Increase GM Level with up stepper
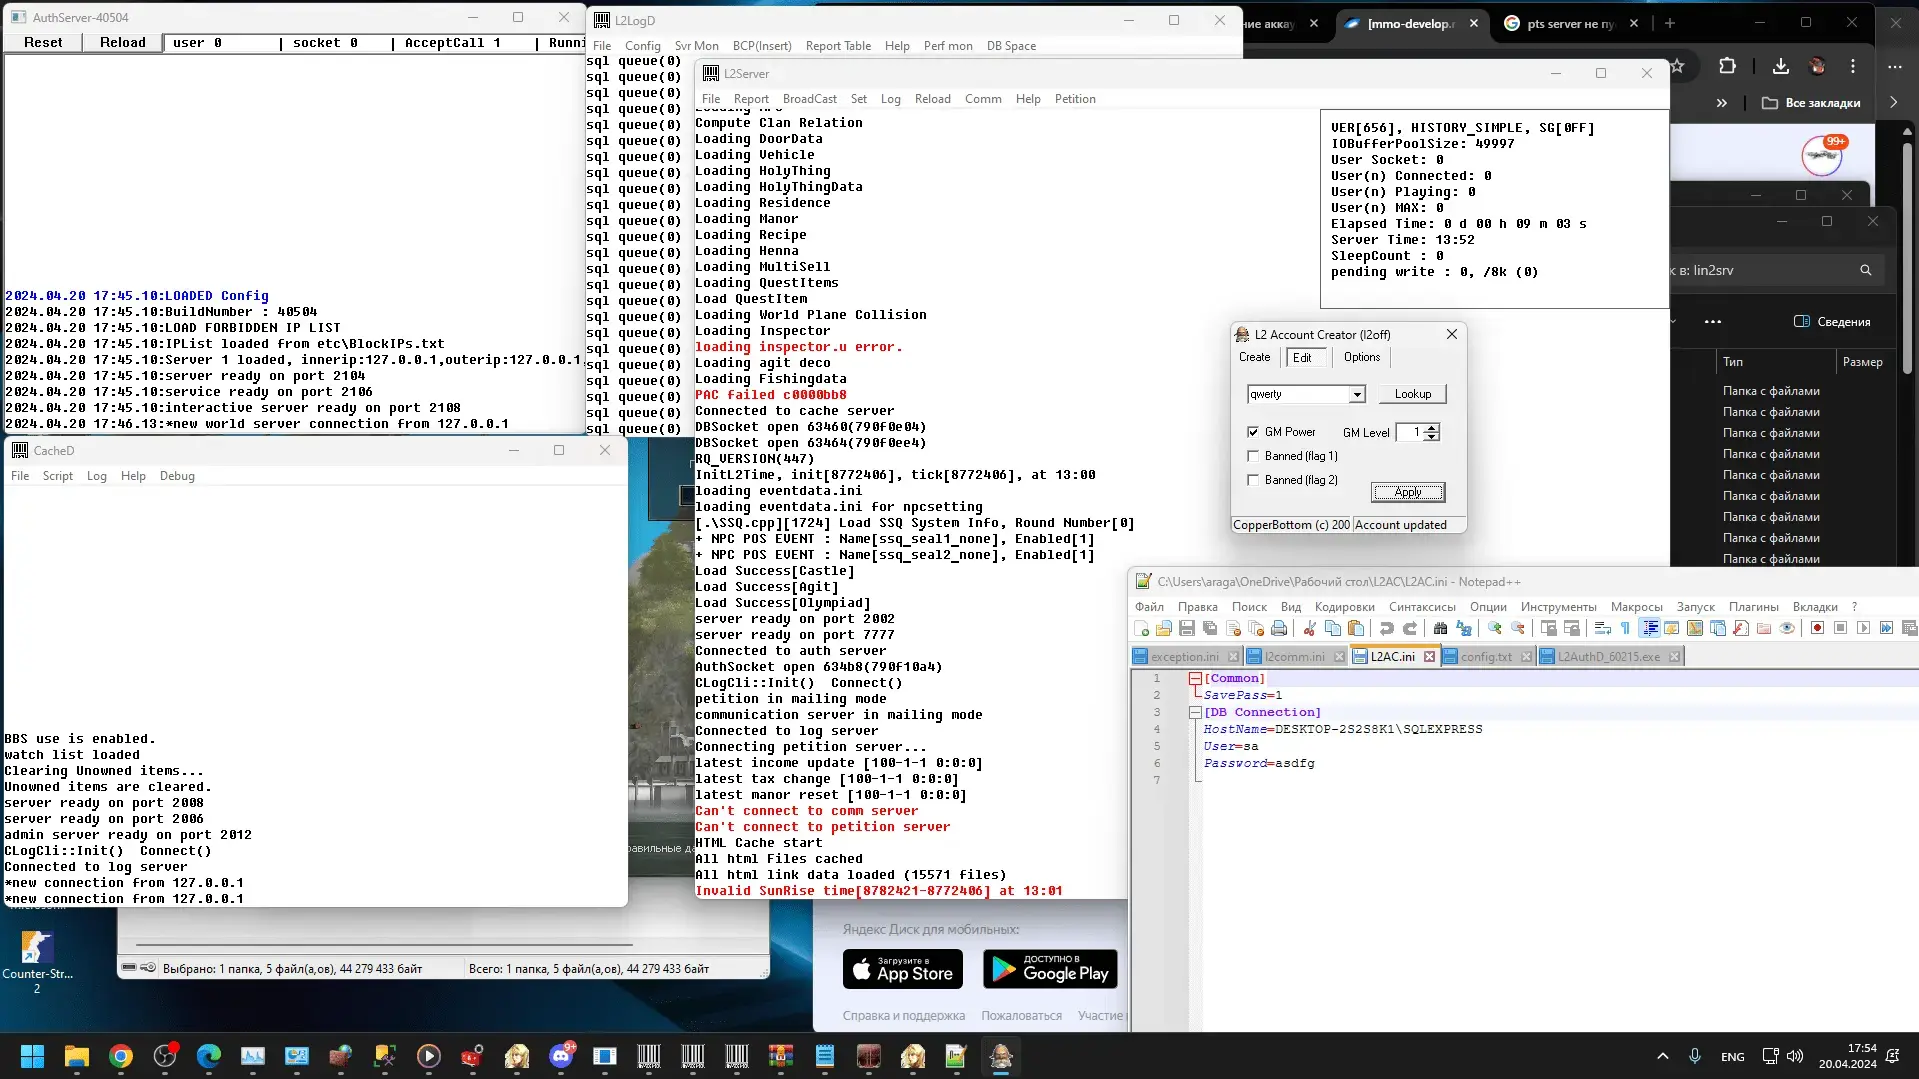The height and width of the screenshot is (1079, 1919). pos(1432,428)
